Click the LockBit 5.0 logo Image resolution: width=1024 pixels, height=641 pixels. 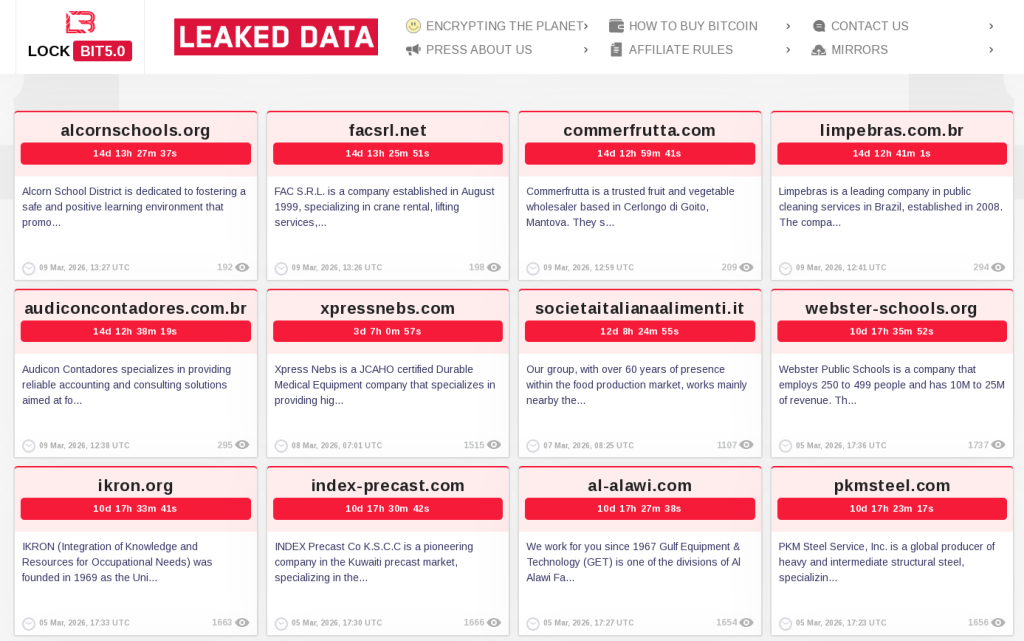(80, 37)
